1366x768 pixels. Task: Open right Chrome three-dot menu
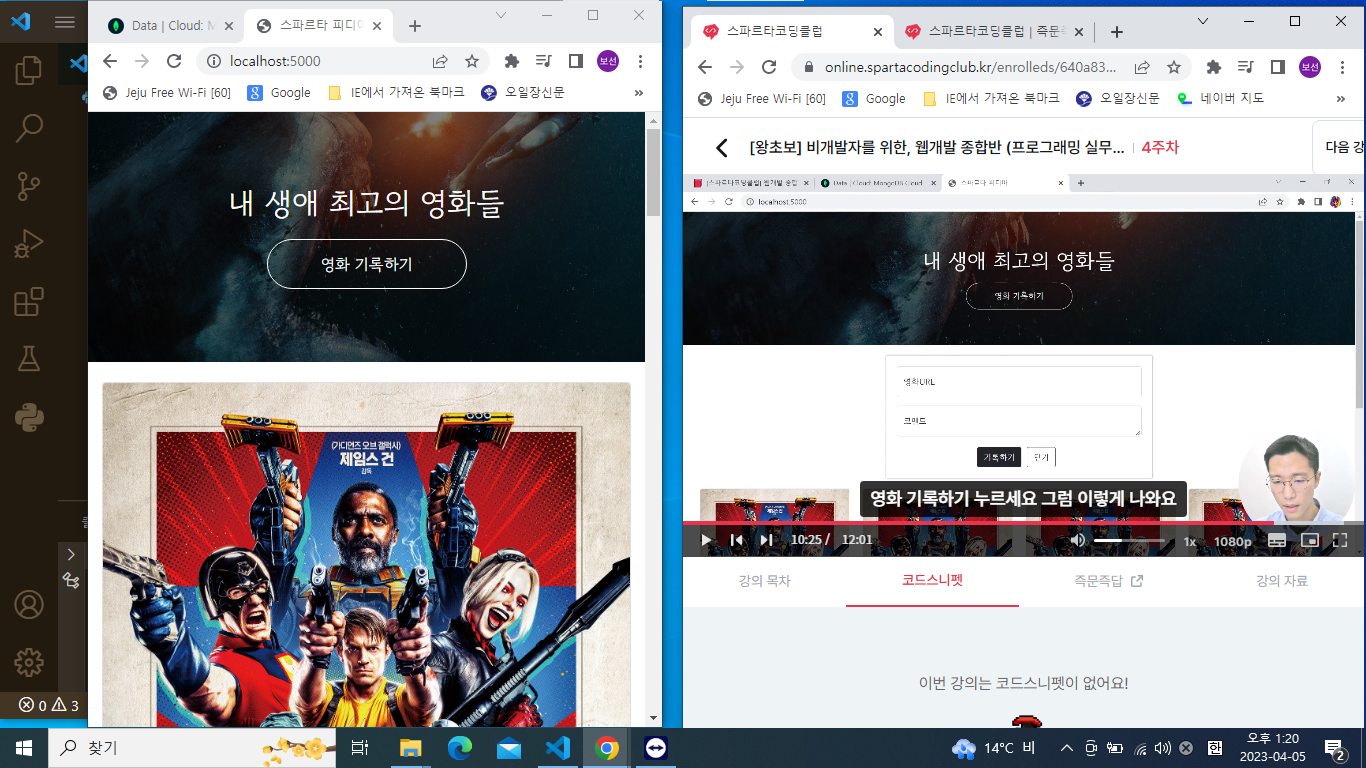[x=1342, y=67]
